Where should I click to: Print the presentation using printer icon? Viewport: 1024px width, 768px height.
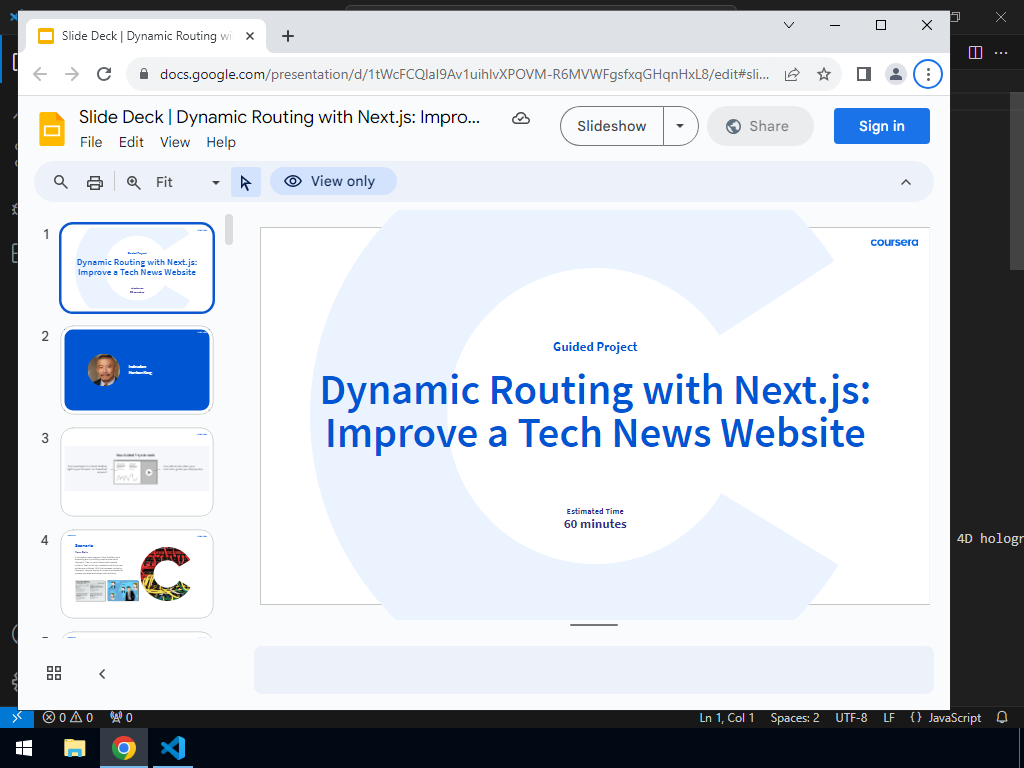click(95, 182)
